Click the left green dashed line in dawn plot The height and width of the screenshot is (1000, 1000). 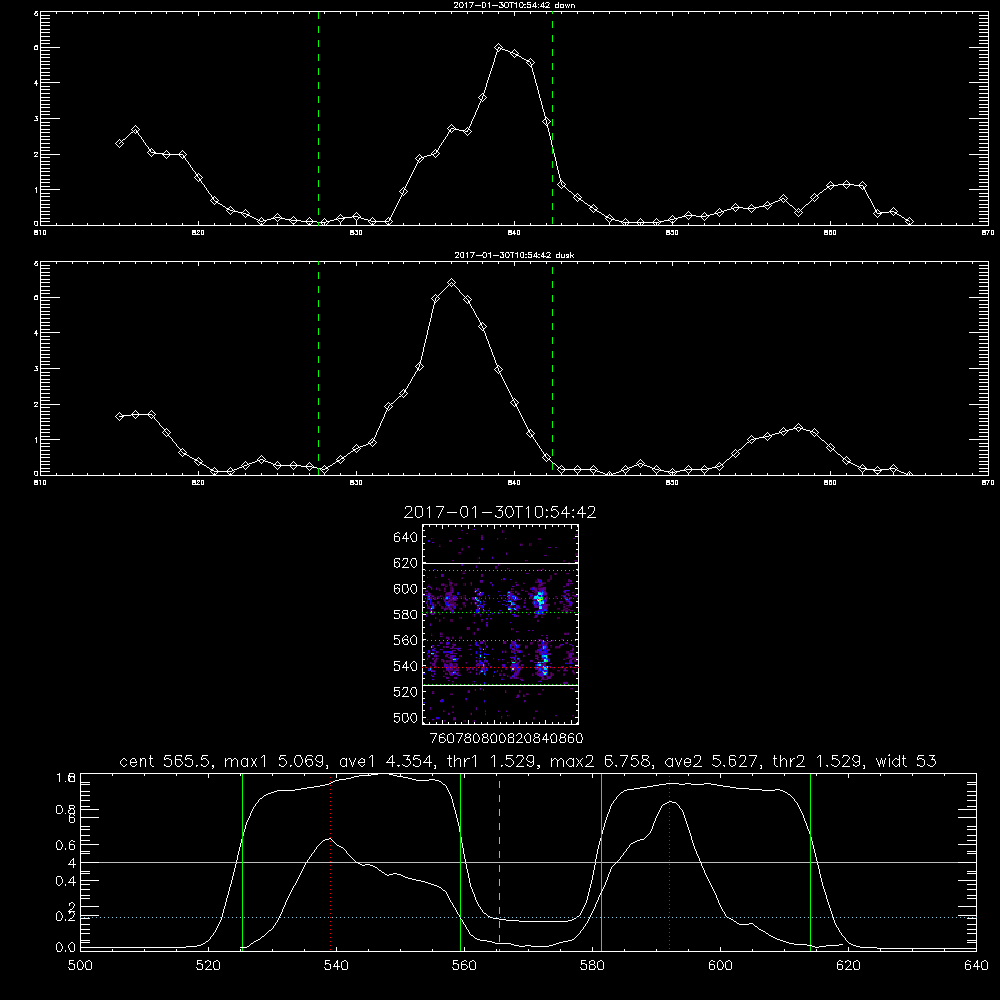tap(318, 118)
